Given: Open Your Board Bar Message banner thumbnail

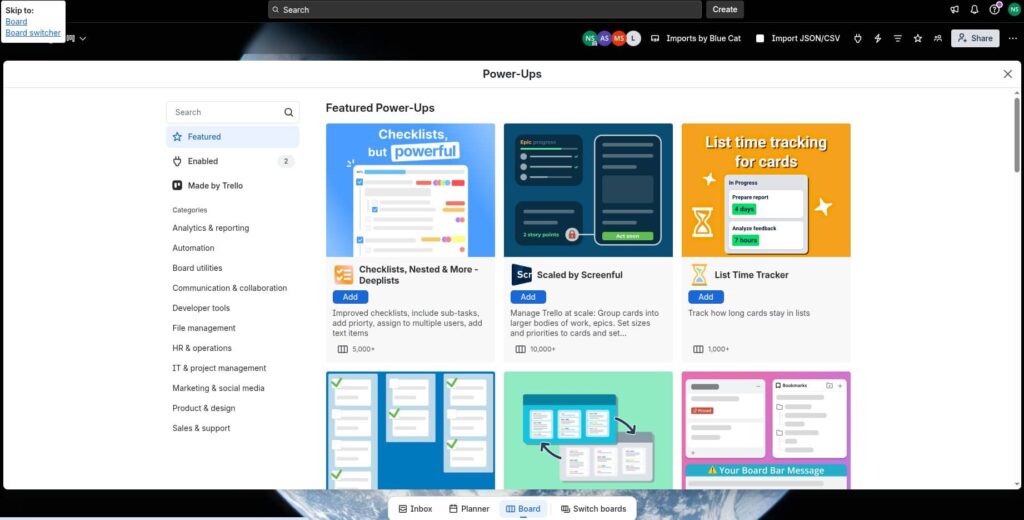Looking at the screenshot, I should (766, 431).
